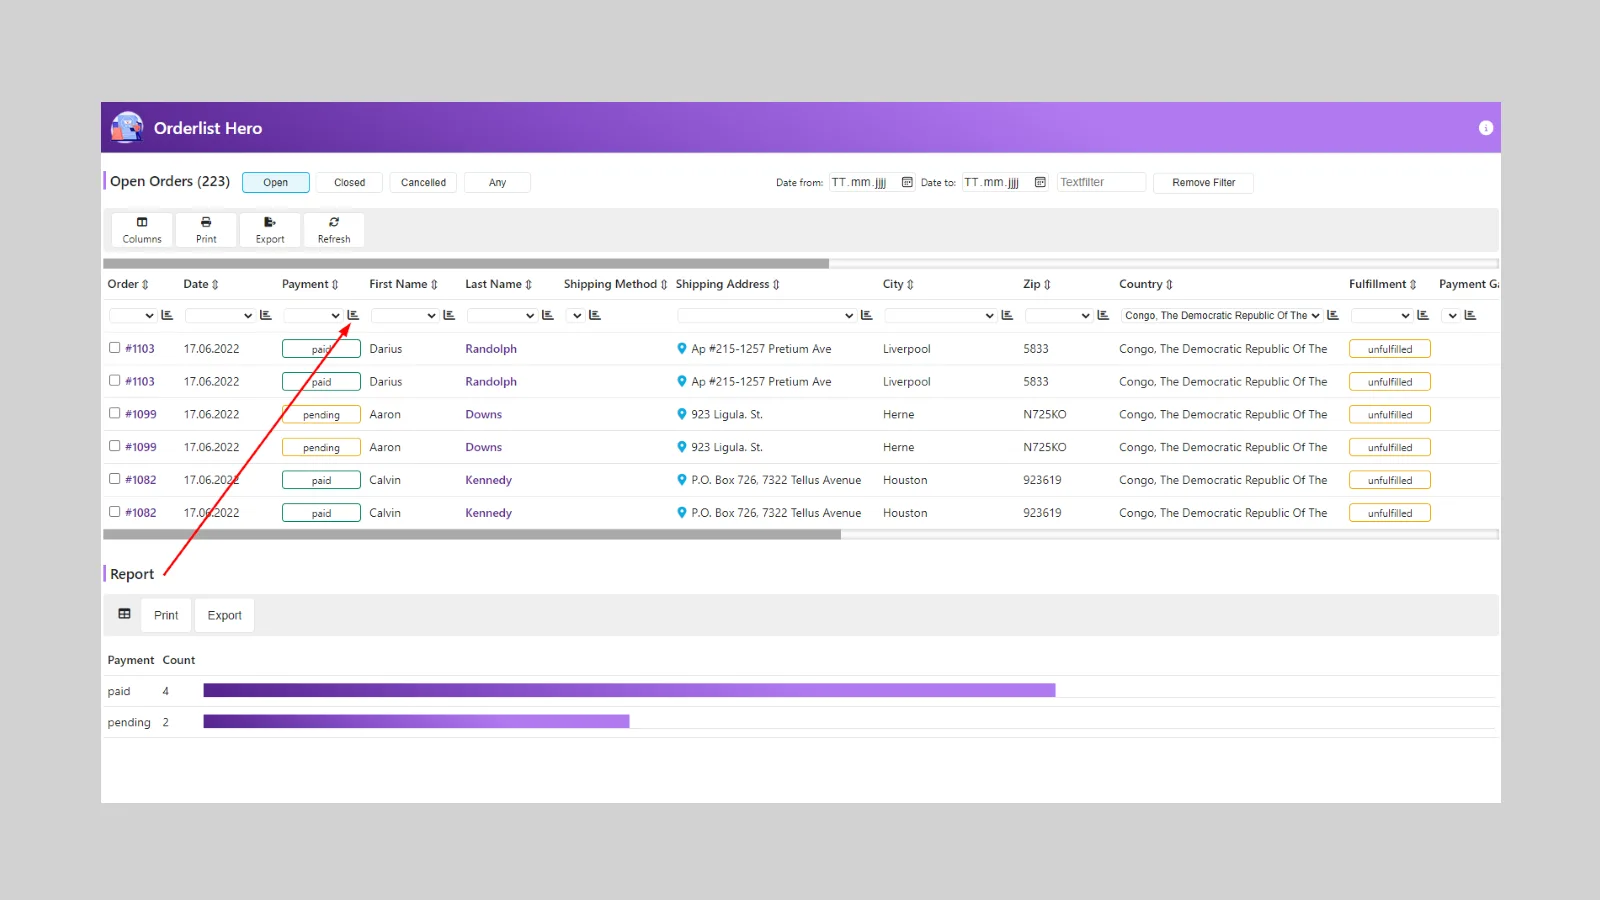Click horizontal scrollbar below the orders table
The height and width of the screenshot is (900, 1600).
tap(472, 535)
